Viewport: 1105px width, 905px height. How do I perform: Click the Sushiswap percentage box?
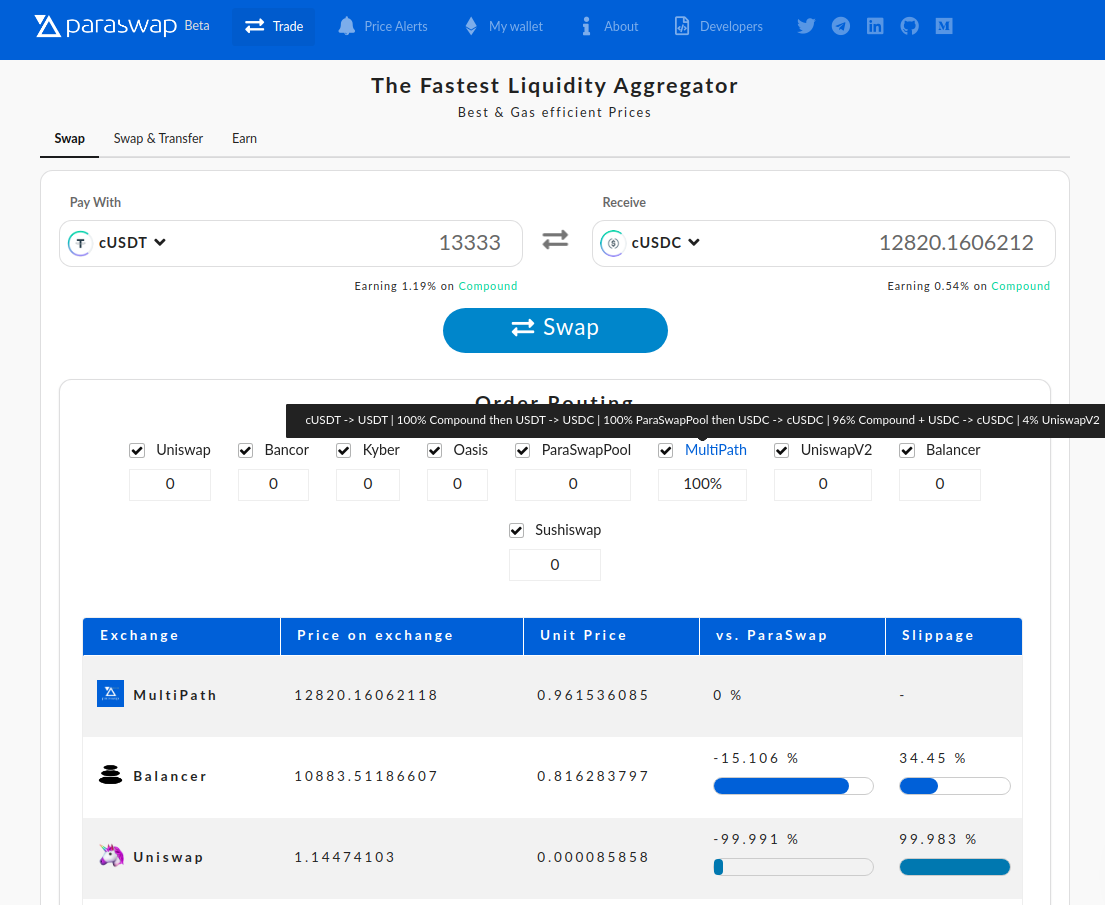(555, 565)
